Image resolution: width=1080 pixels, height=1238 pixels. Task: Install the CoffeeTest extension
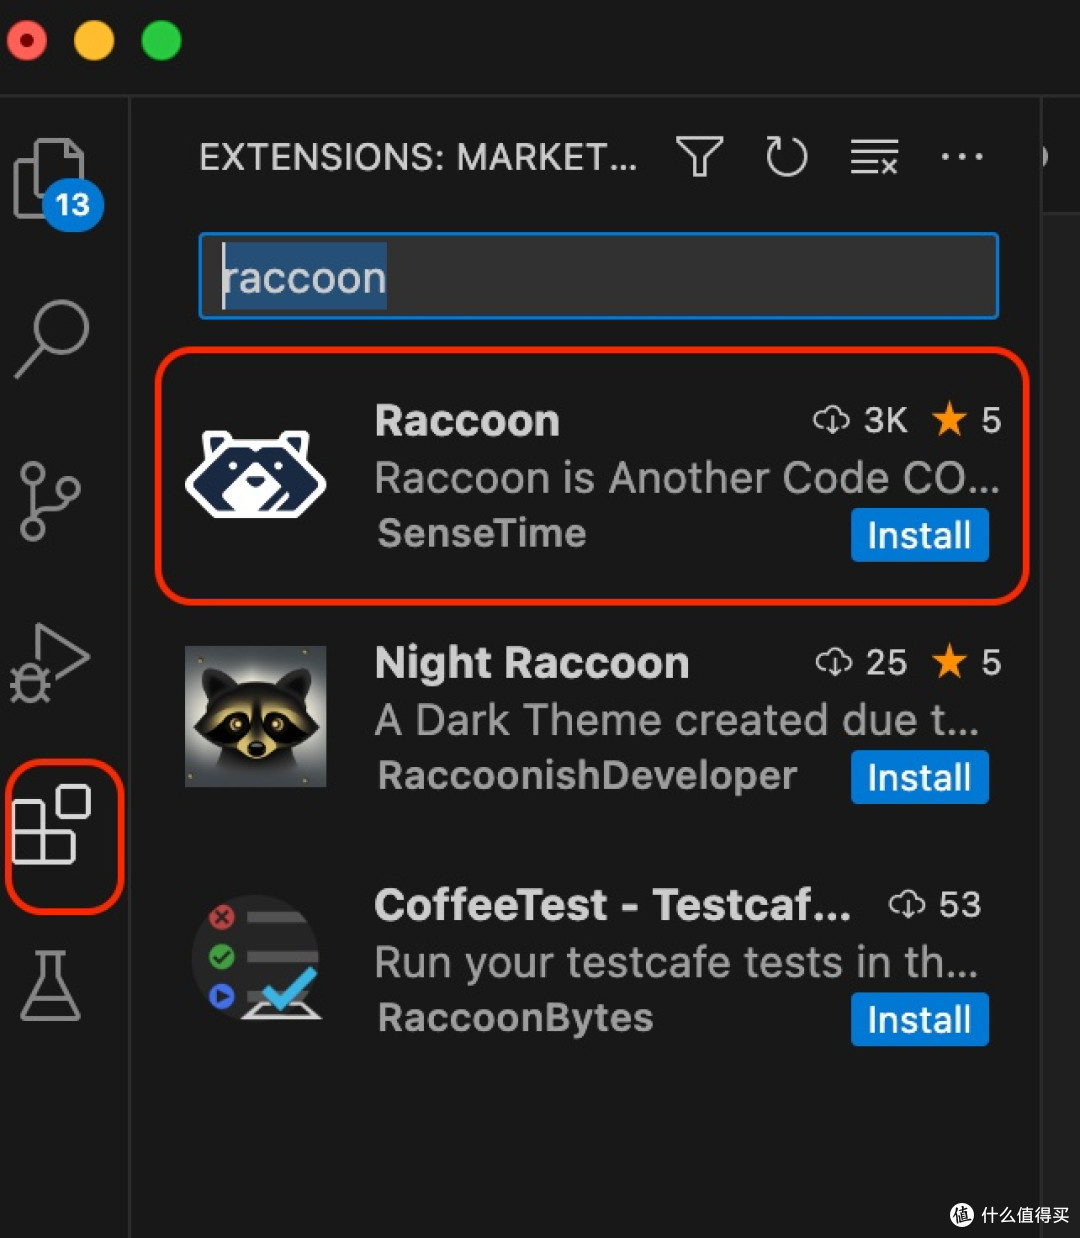tap(919, 1019)
